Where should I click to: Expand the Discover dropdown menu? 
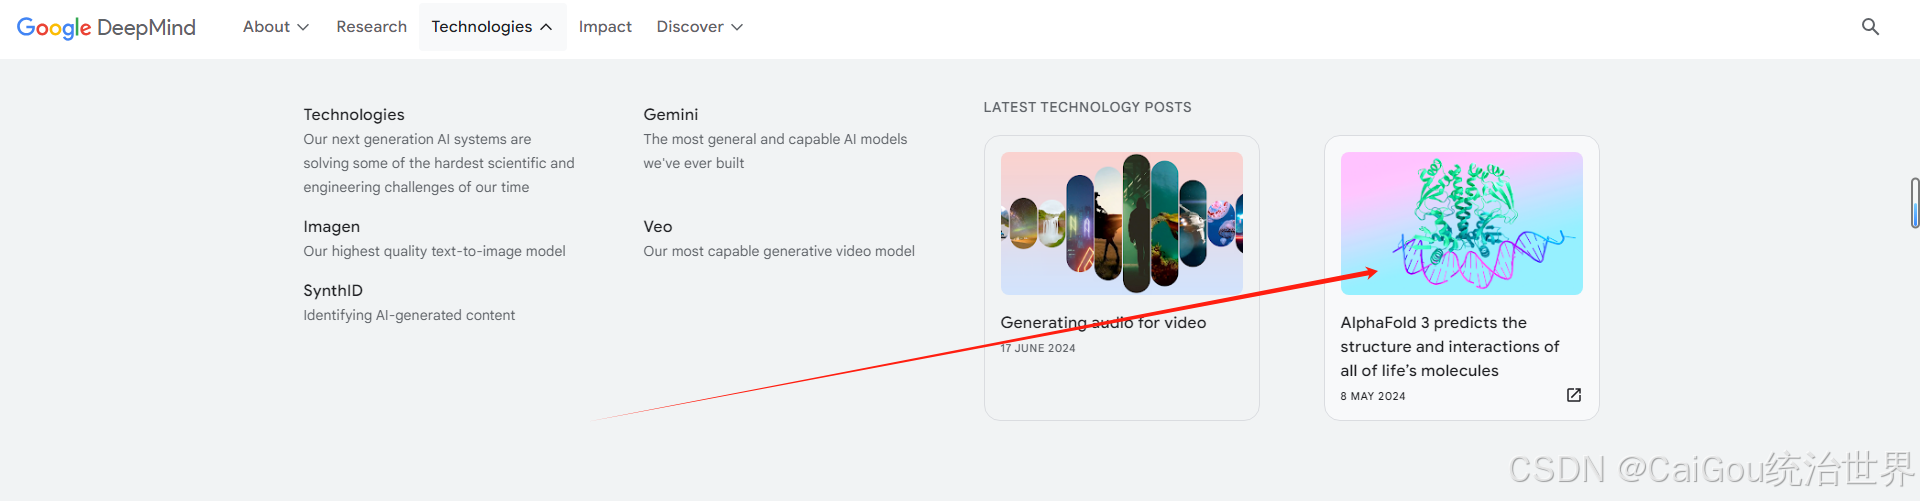pyautogui.click(x=700, y=27)
